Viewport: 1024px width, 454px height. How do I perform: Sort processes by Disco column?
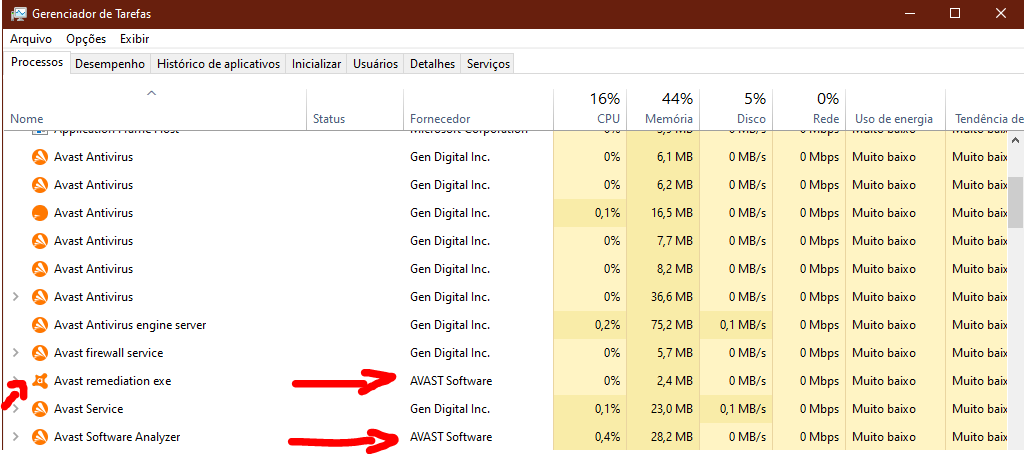(736, 108)
